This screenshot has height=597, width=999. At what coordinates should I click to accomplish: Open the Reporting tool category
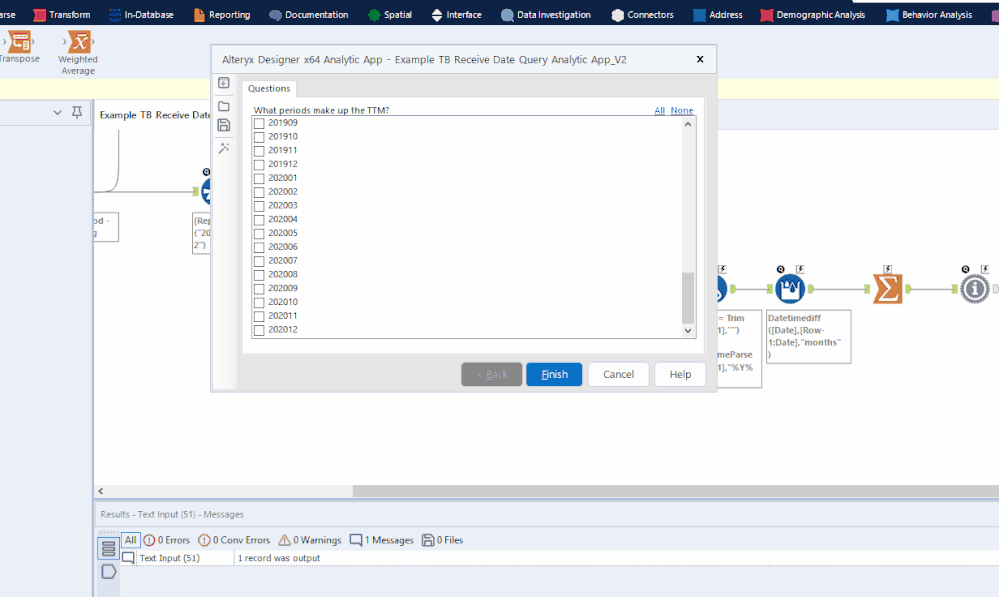pyautogui.click(x=222, y=15)
